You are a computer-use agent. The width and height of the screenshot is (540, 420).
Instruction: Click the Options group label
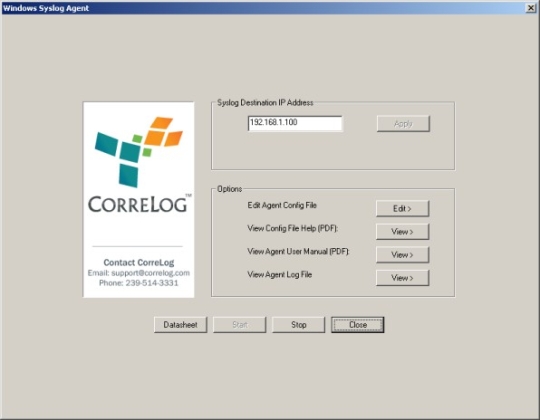230,189
